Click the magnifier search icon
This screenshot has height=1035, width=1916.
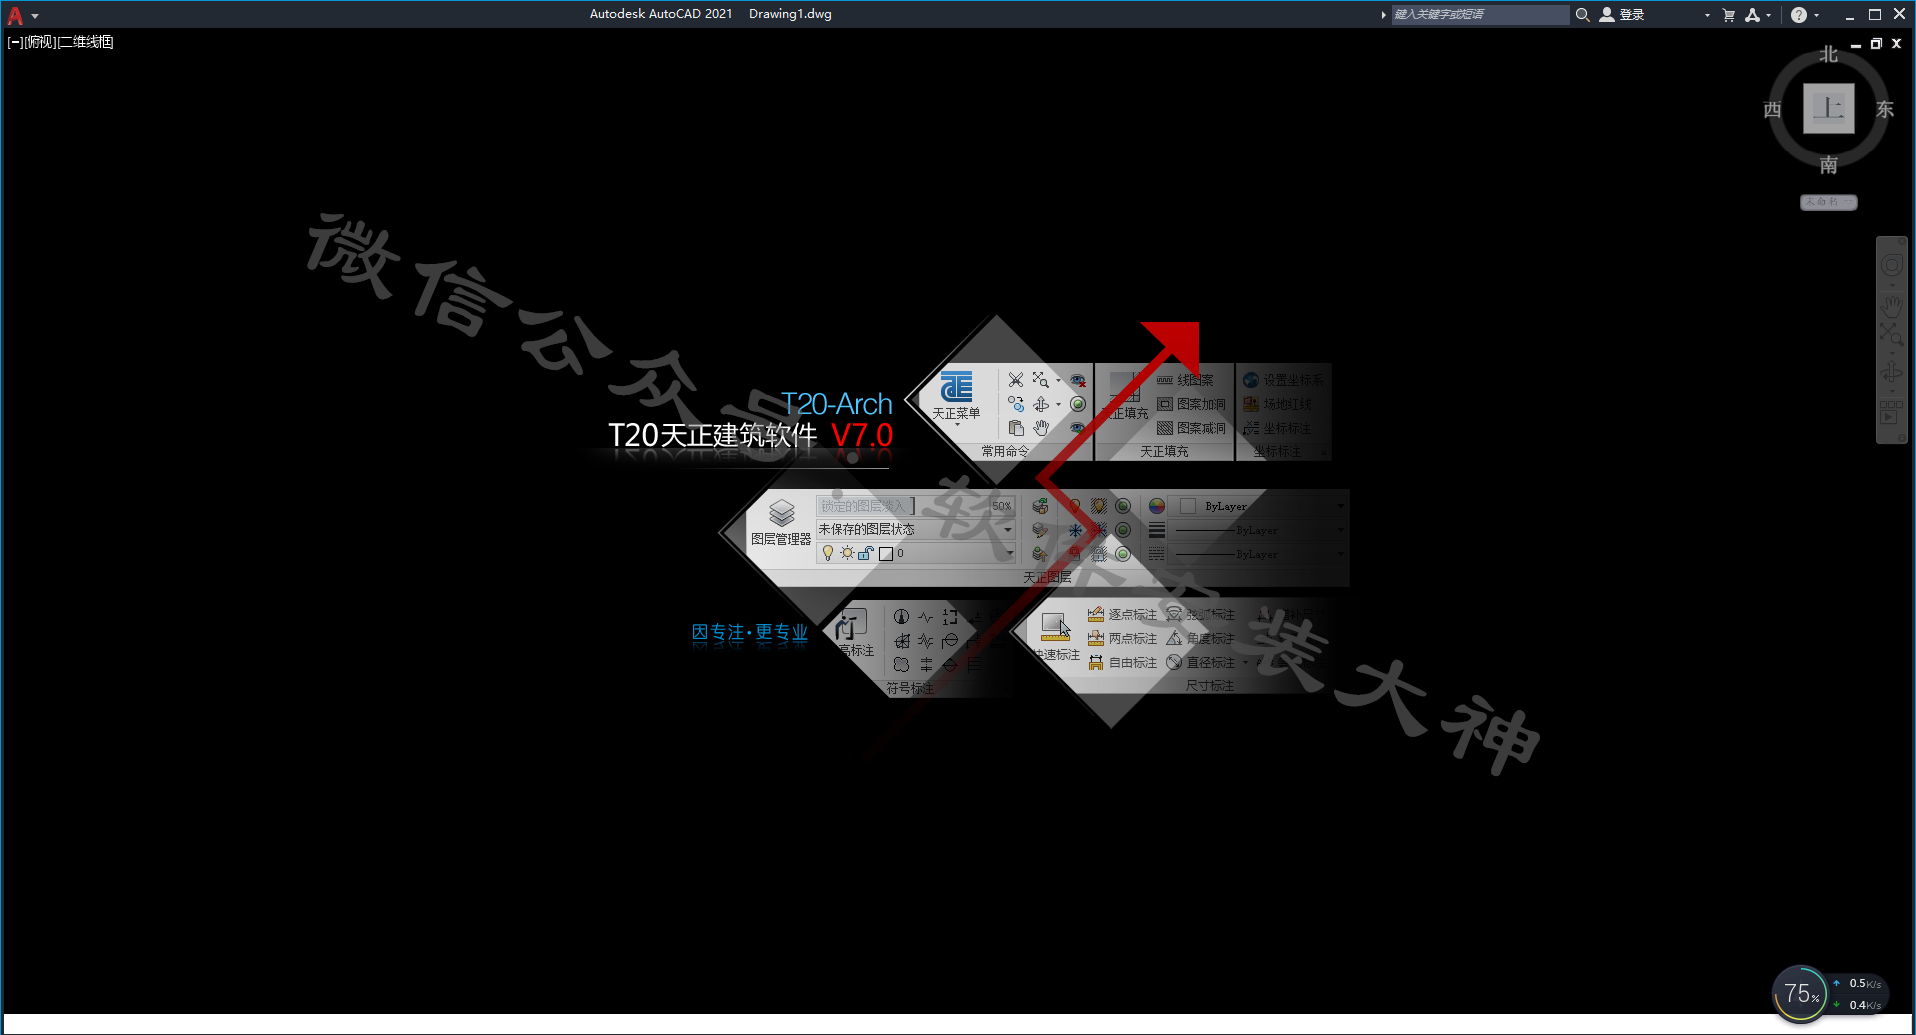(x=1582, y=15)
